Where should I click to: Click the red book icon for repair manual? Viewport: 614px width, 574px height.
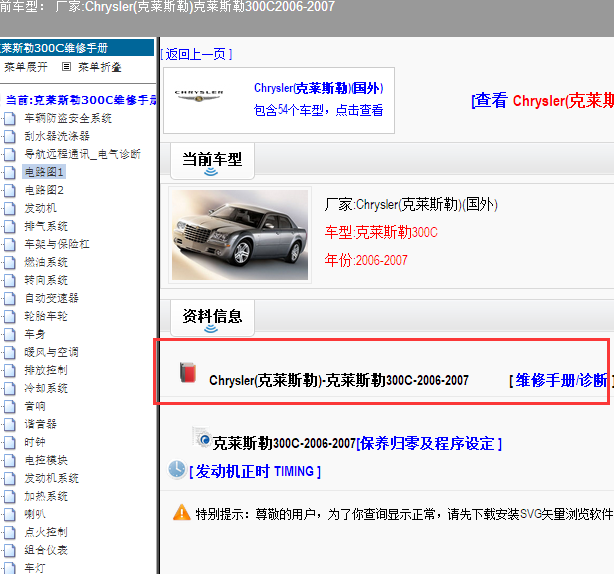point(188,372)
